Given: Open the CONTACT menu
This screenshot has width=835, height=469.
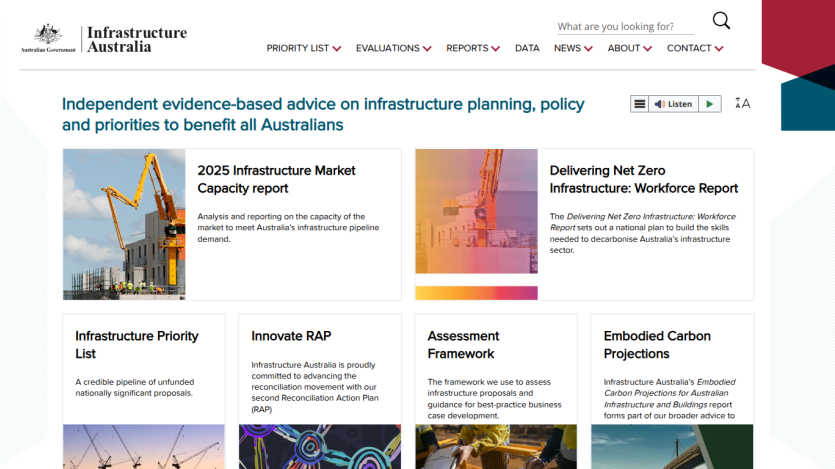Looking at the screenshot, I should tap(689, 48).
